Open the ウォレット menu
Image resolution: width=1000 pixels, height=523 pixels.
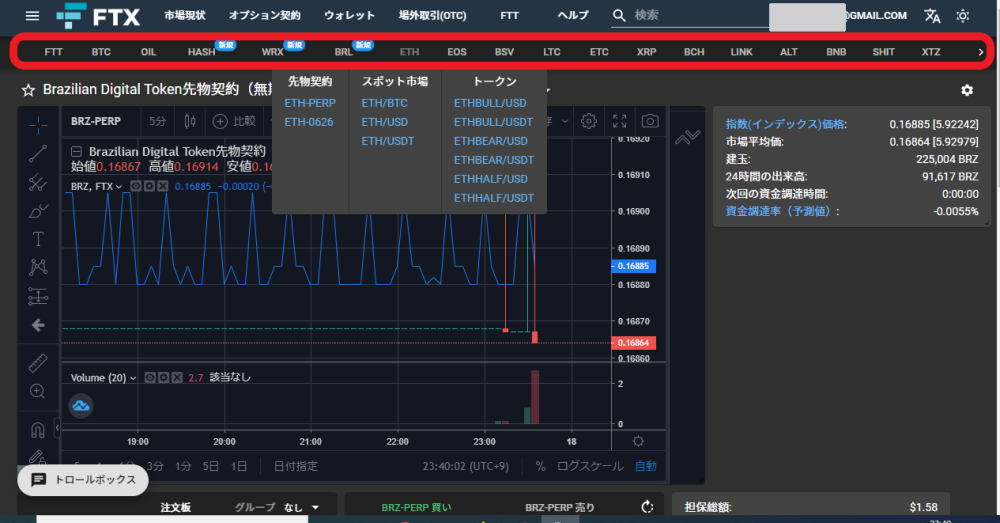tap(349, 15)
